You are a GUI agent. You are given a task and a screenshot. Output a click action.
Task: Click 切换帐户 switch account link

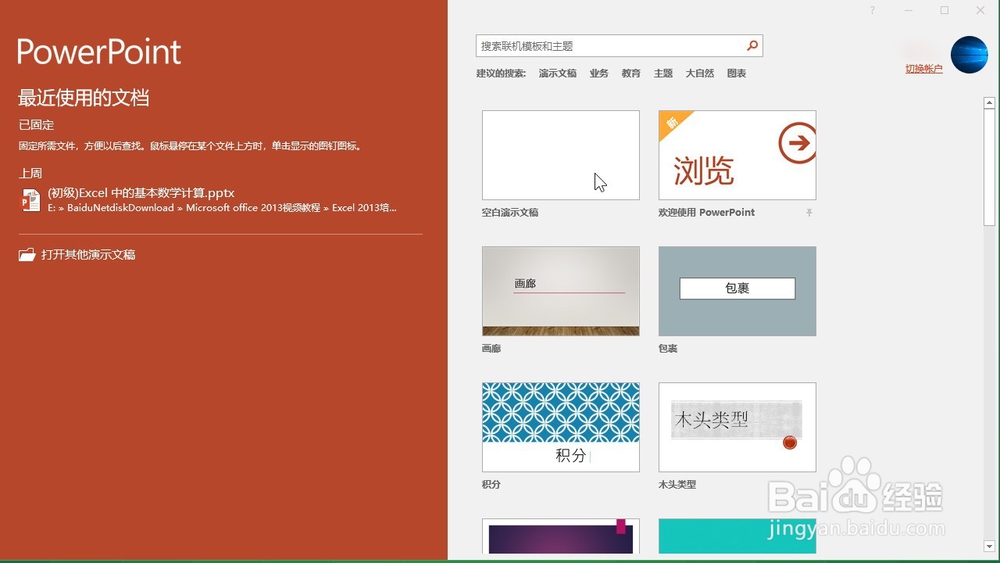[x=923, y=69]
